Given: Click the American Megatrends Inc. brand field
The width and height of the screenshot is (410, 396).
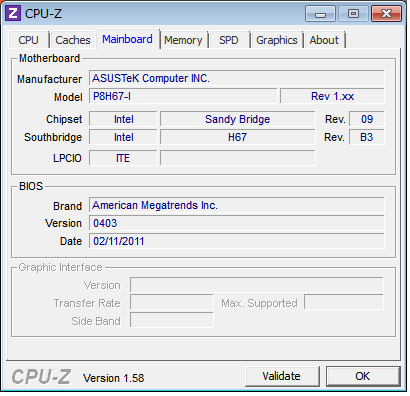Looking at the screenshot, I should tap(237, 205).
